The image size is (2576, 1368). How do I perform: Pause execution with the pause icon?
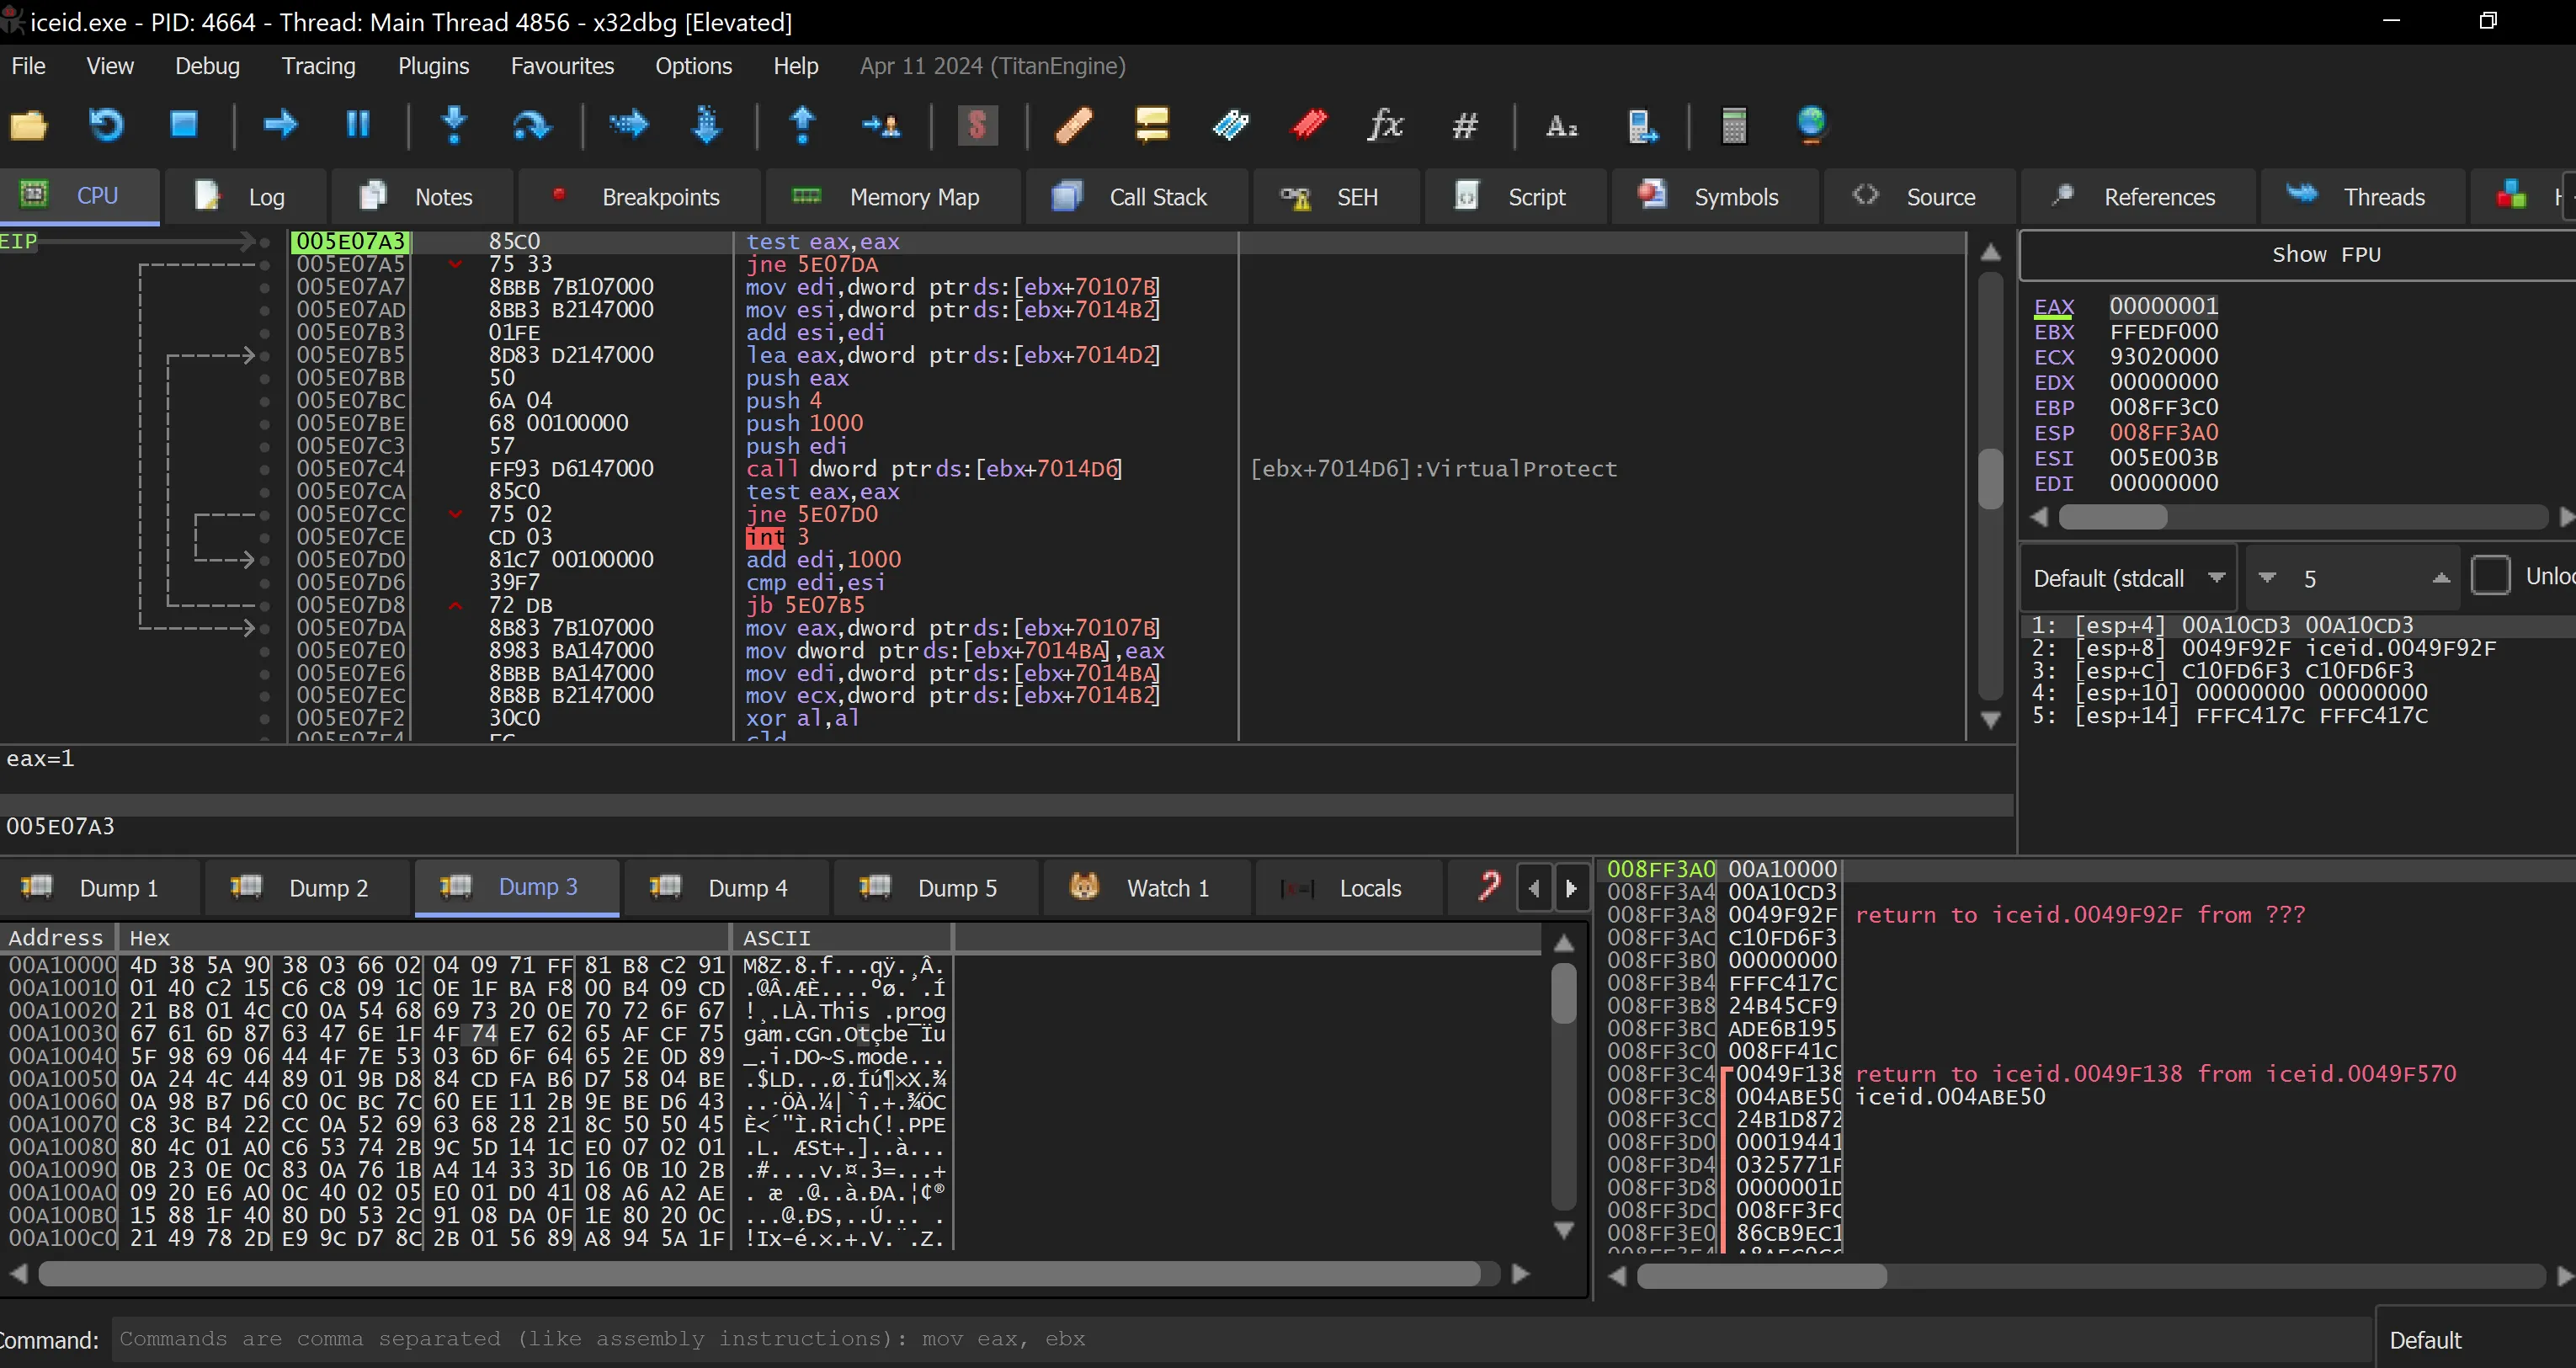357,125
